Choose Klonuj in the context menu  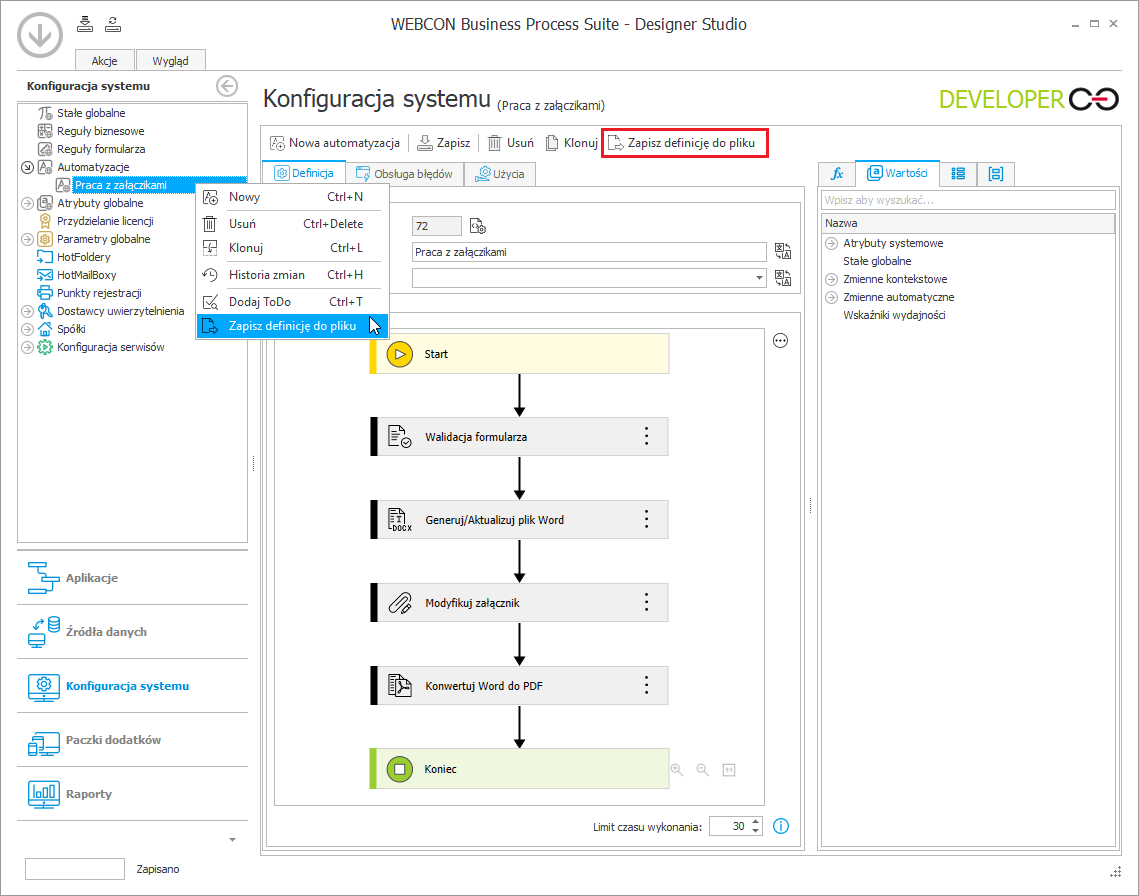pyautogui.click(x=293, y=248)
